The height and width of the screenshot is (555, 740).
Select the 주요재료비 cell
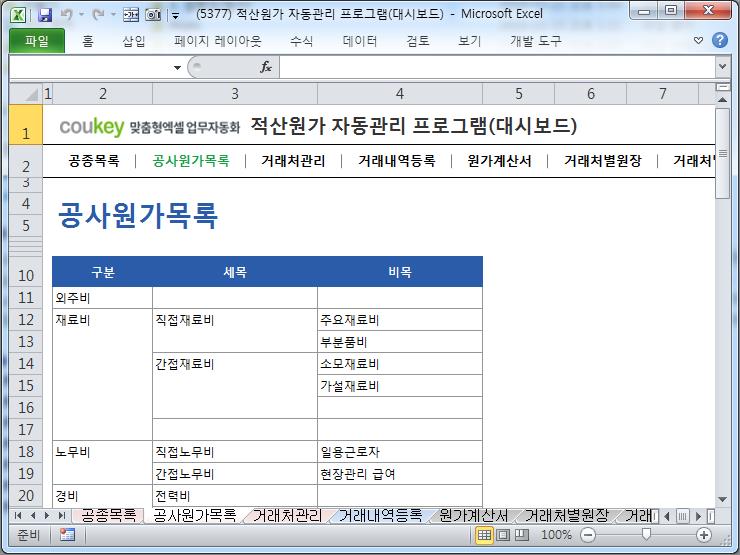point(400,320)
